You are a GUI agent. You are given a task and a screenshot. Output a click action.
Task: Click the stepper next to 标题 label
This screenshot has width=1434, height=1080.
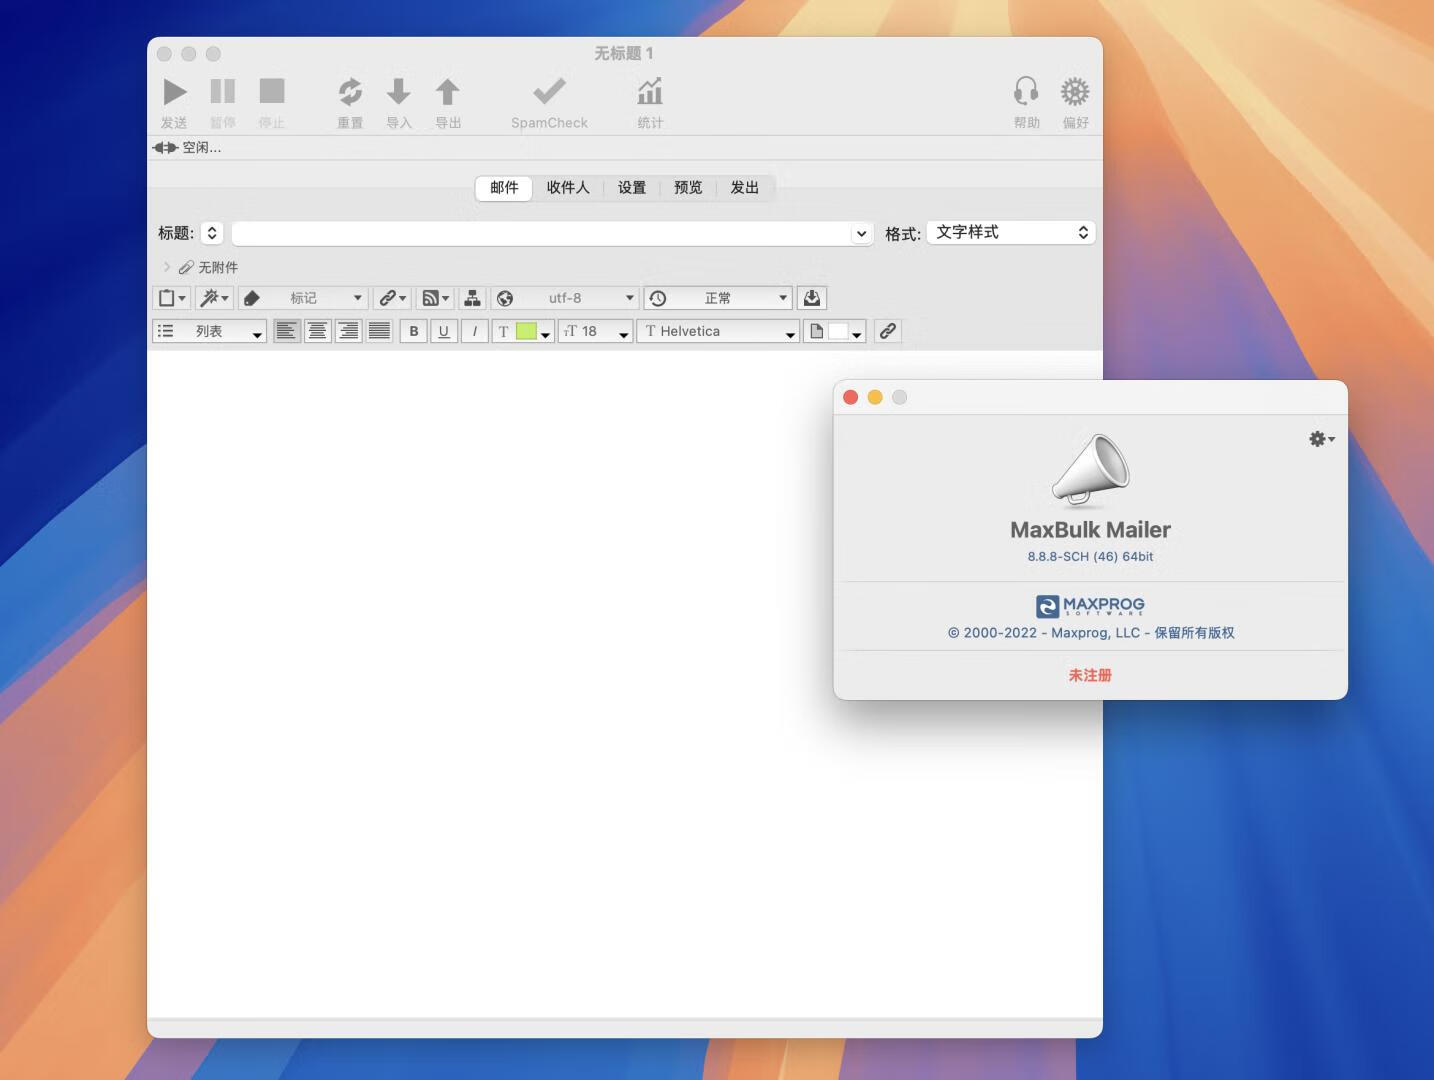tap(212, 233)
